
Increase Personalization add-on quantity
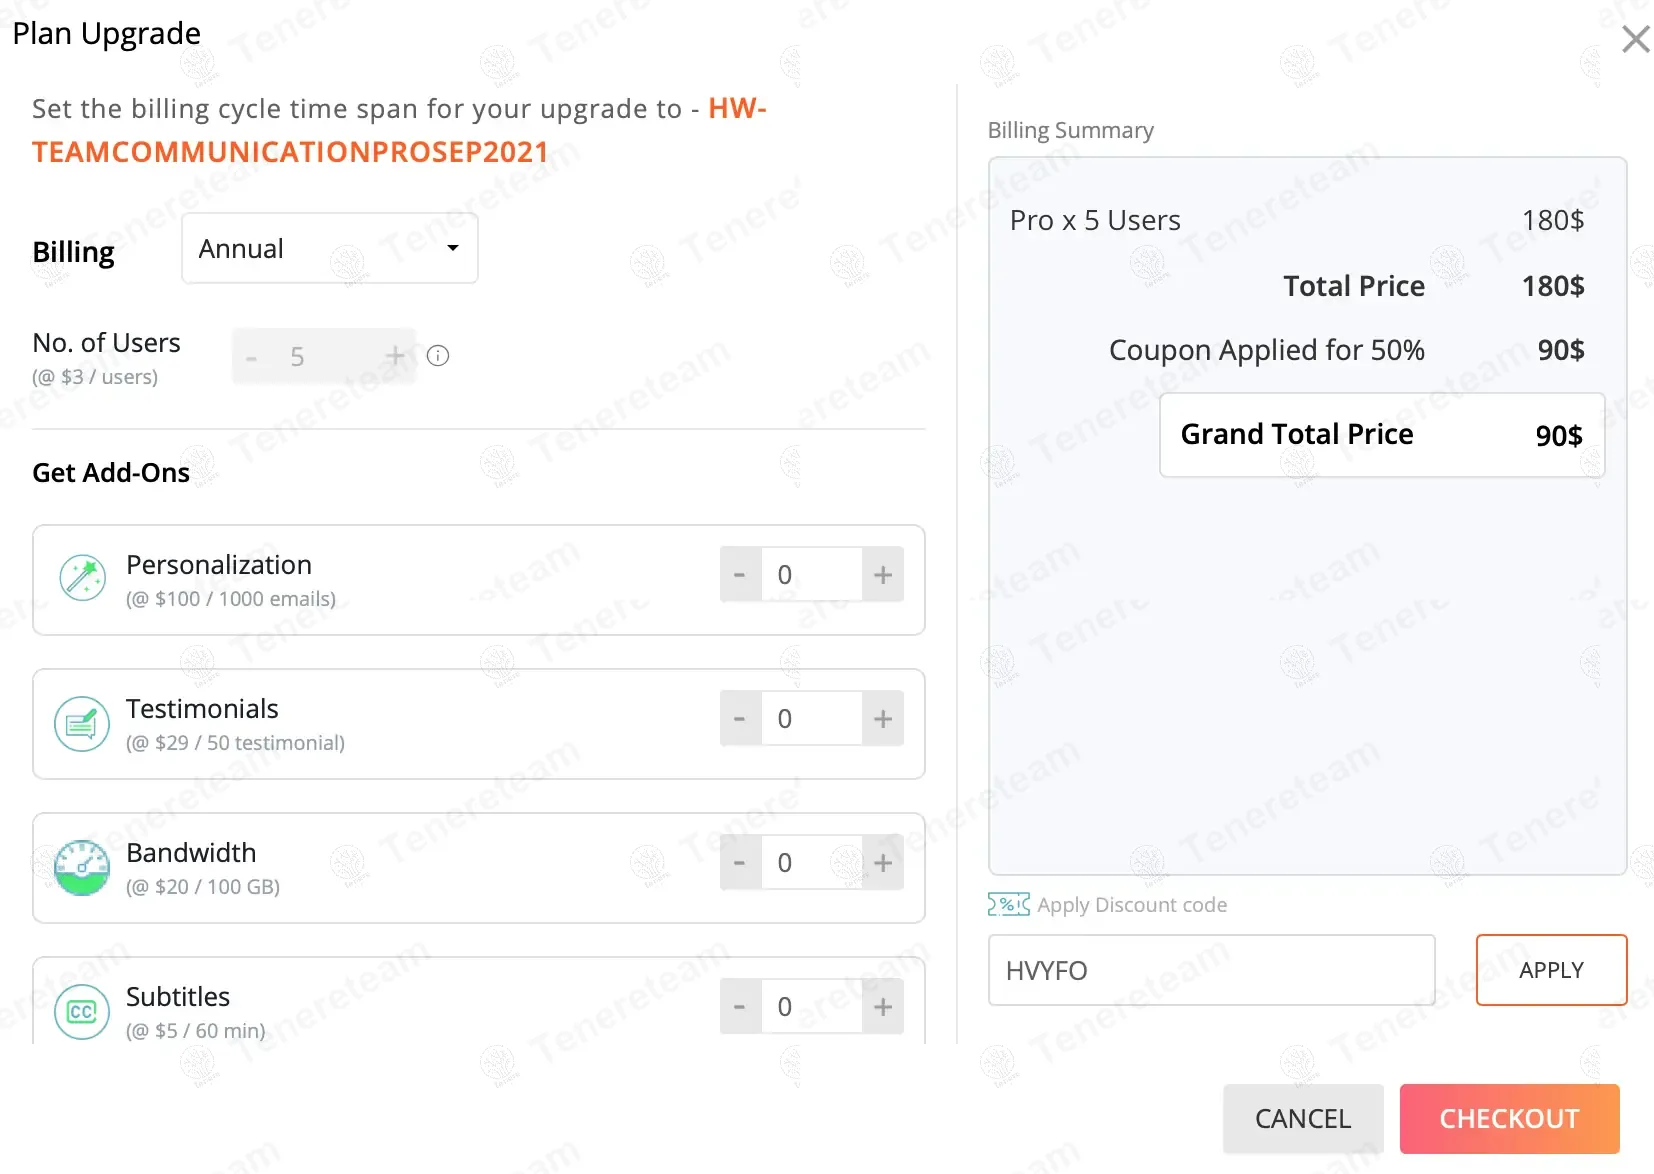883,575
